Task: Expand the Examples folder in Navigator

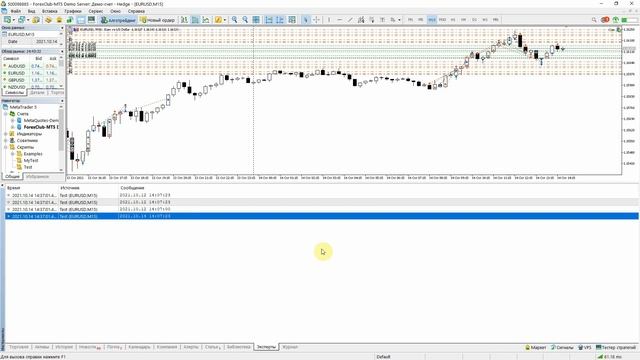Action: [13, 154]
